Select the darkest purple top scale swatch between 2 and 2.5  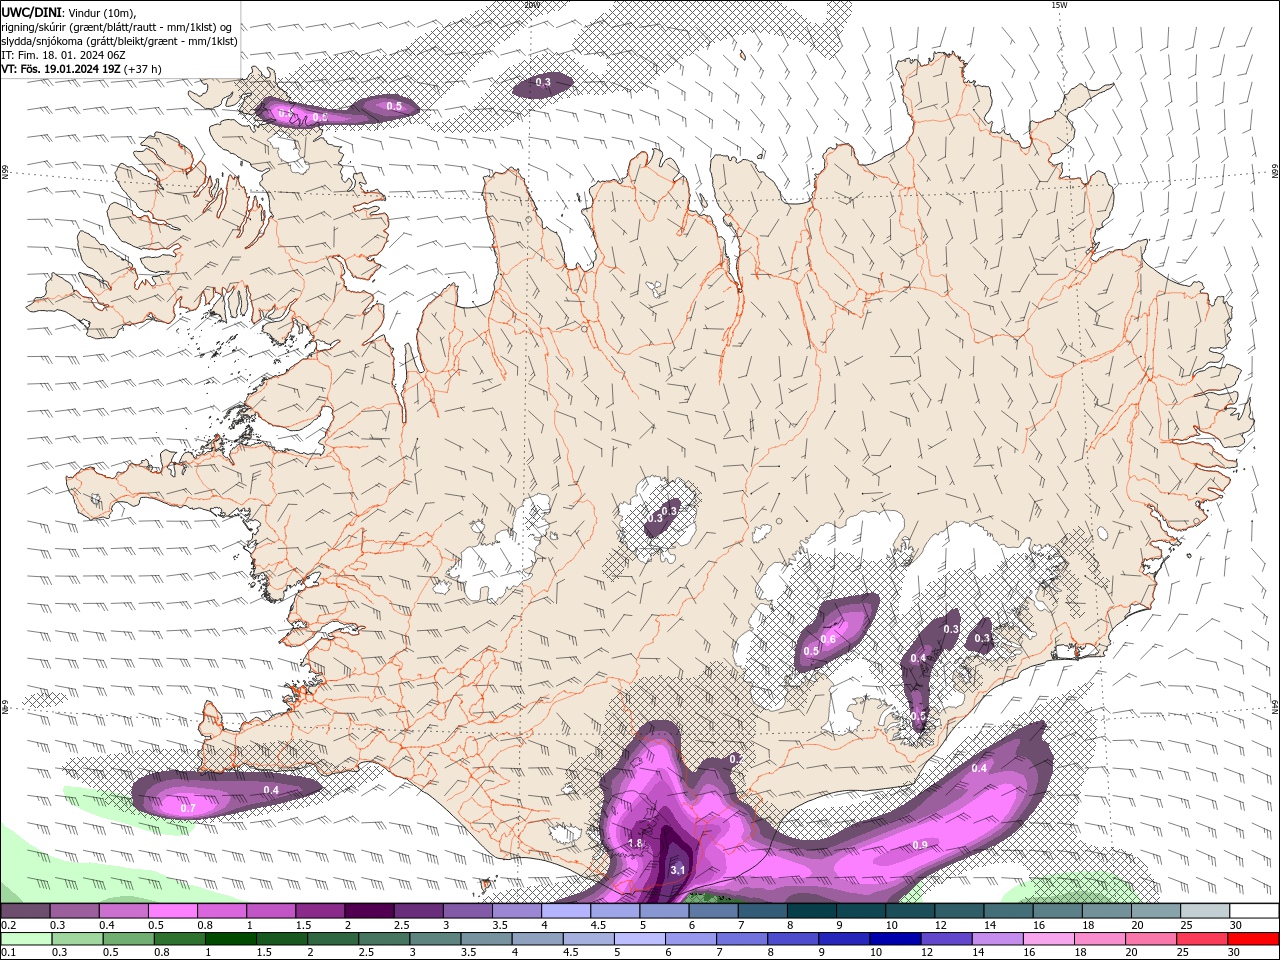coord(368,911)
